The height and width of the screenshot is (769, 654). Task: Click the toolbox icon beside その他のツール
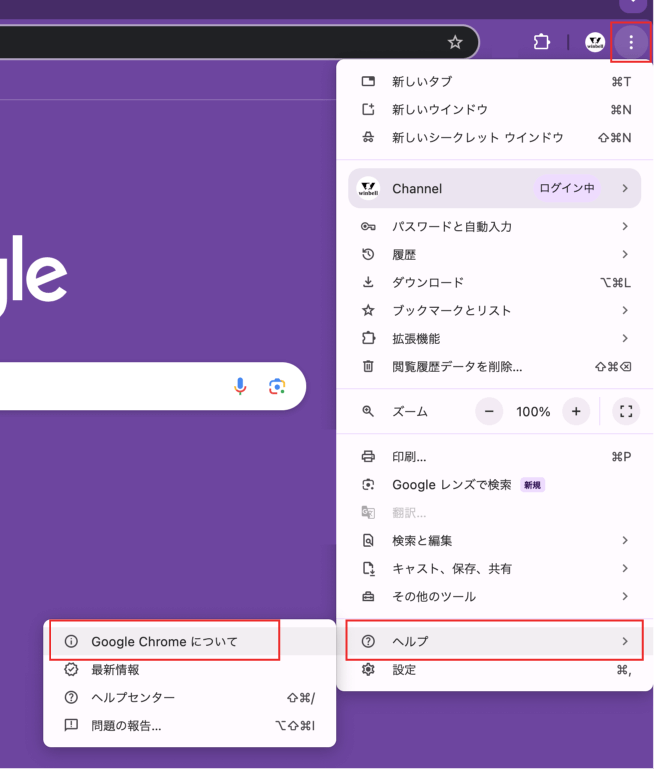pyautogui.click(x=368, y=597)
